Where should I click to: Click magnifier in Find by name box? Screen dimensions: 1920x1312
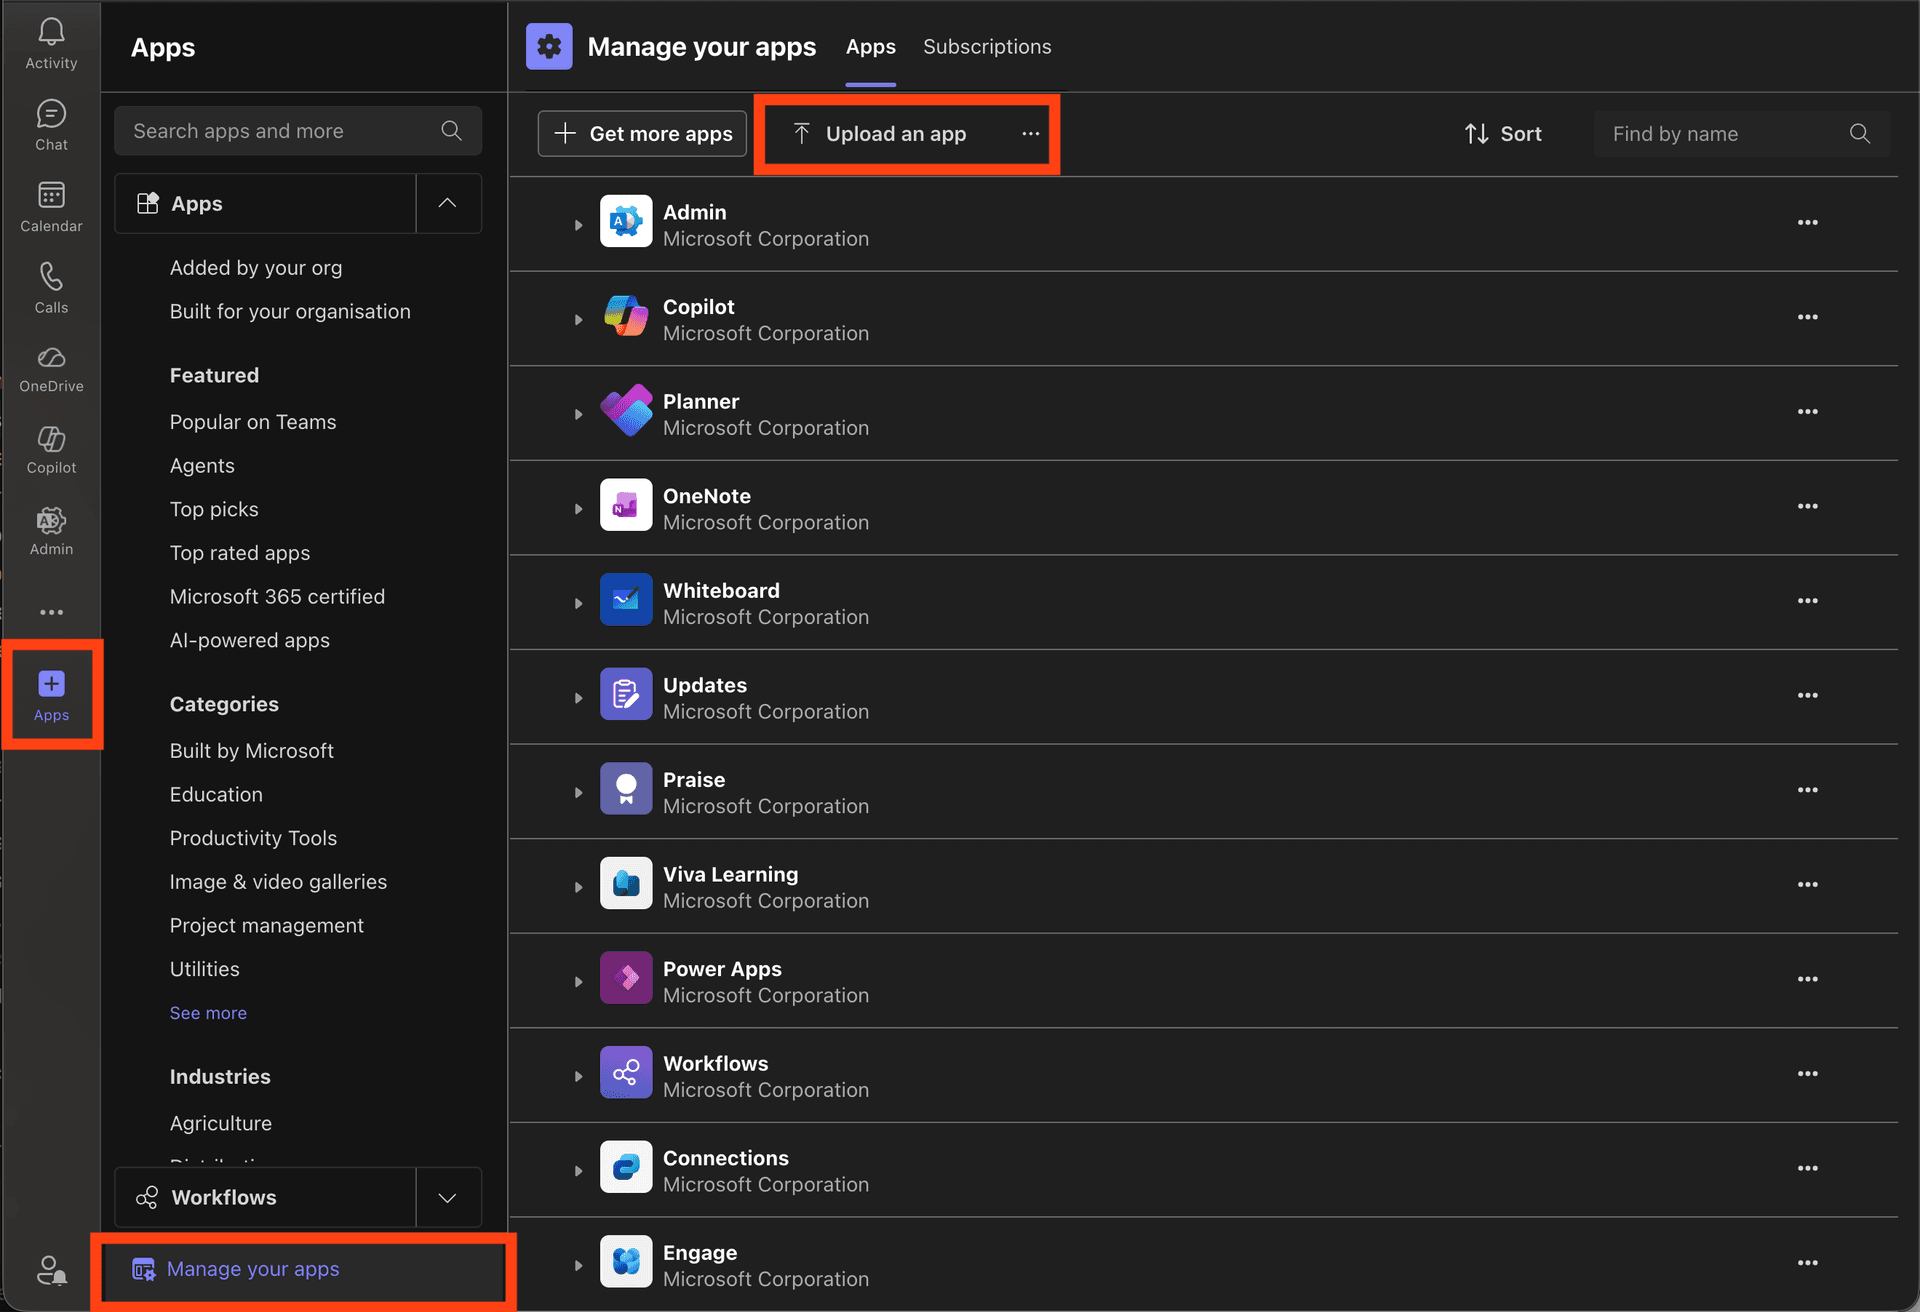click(x=1860, y=134)
